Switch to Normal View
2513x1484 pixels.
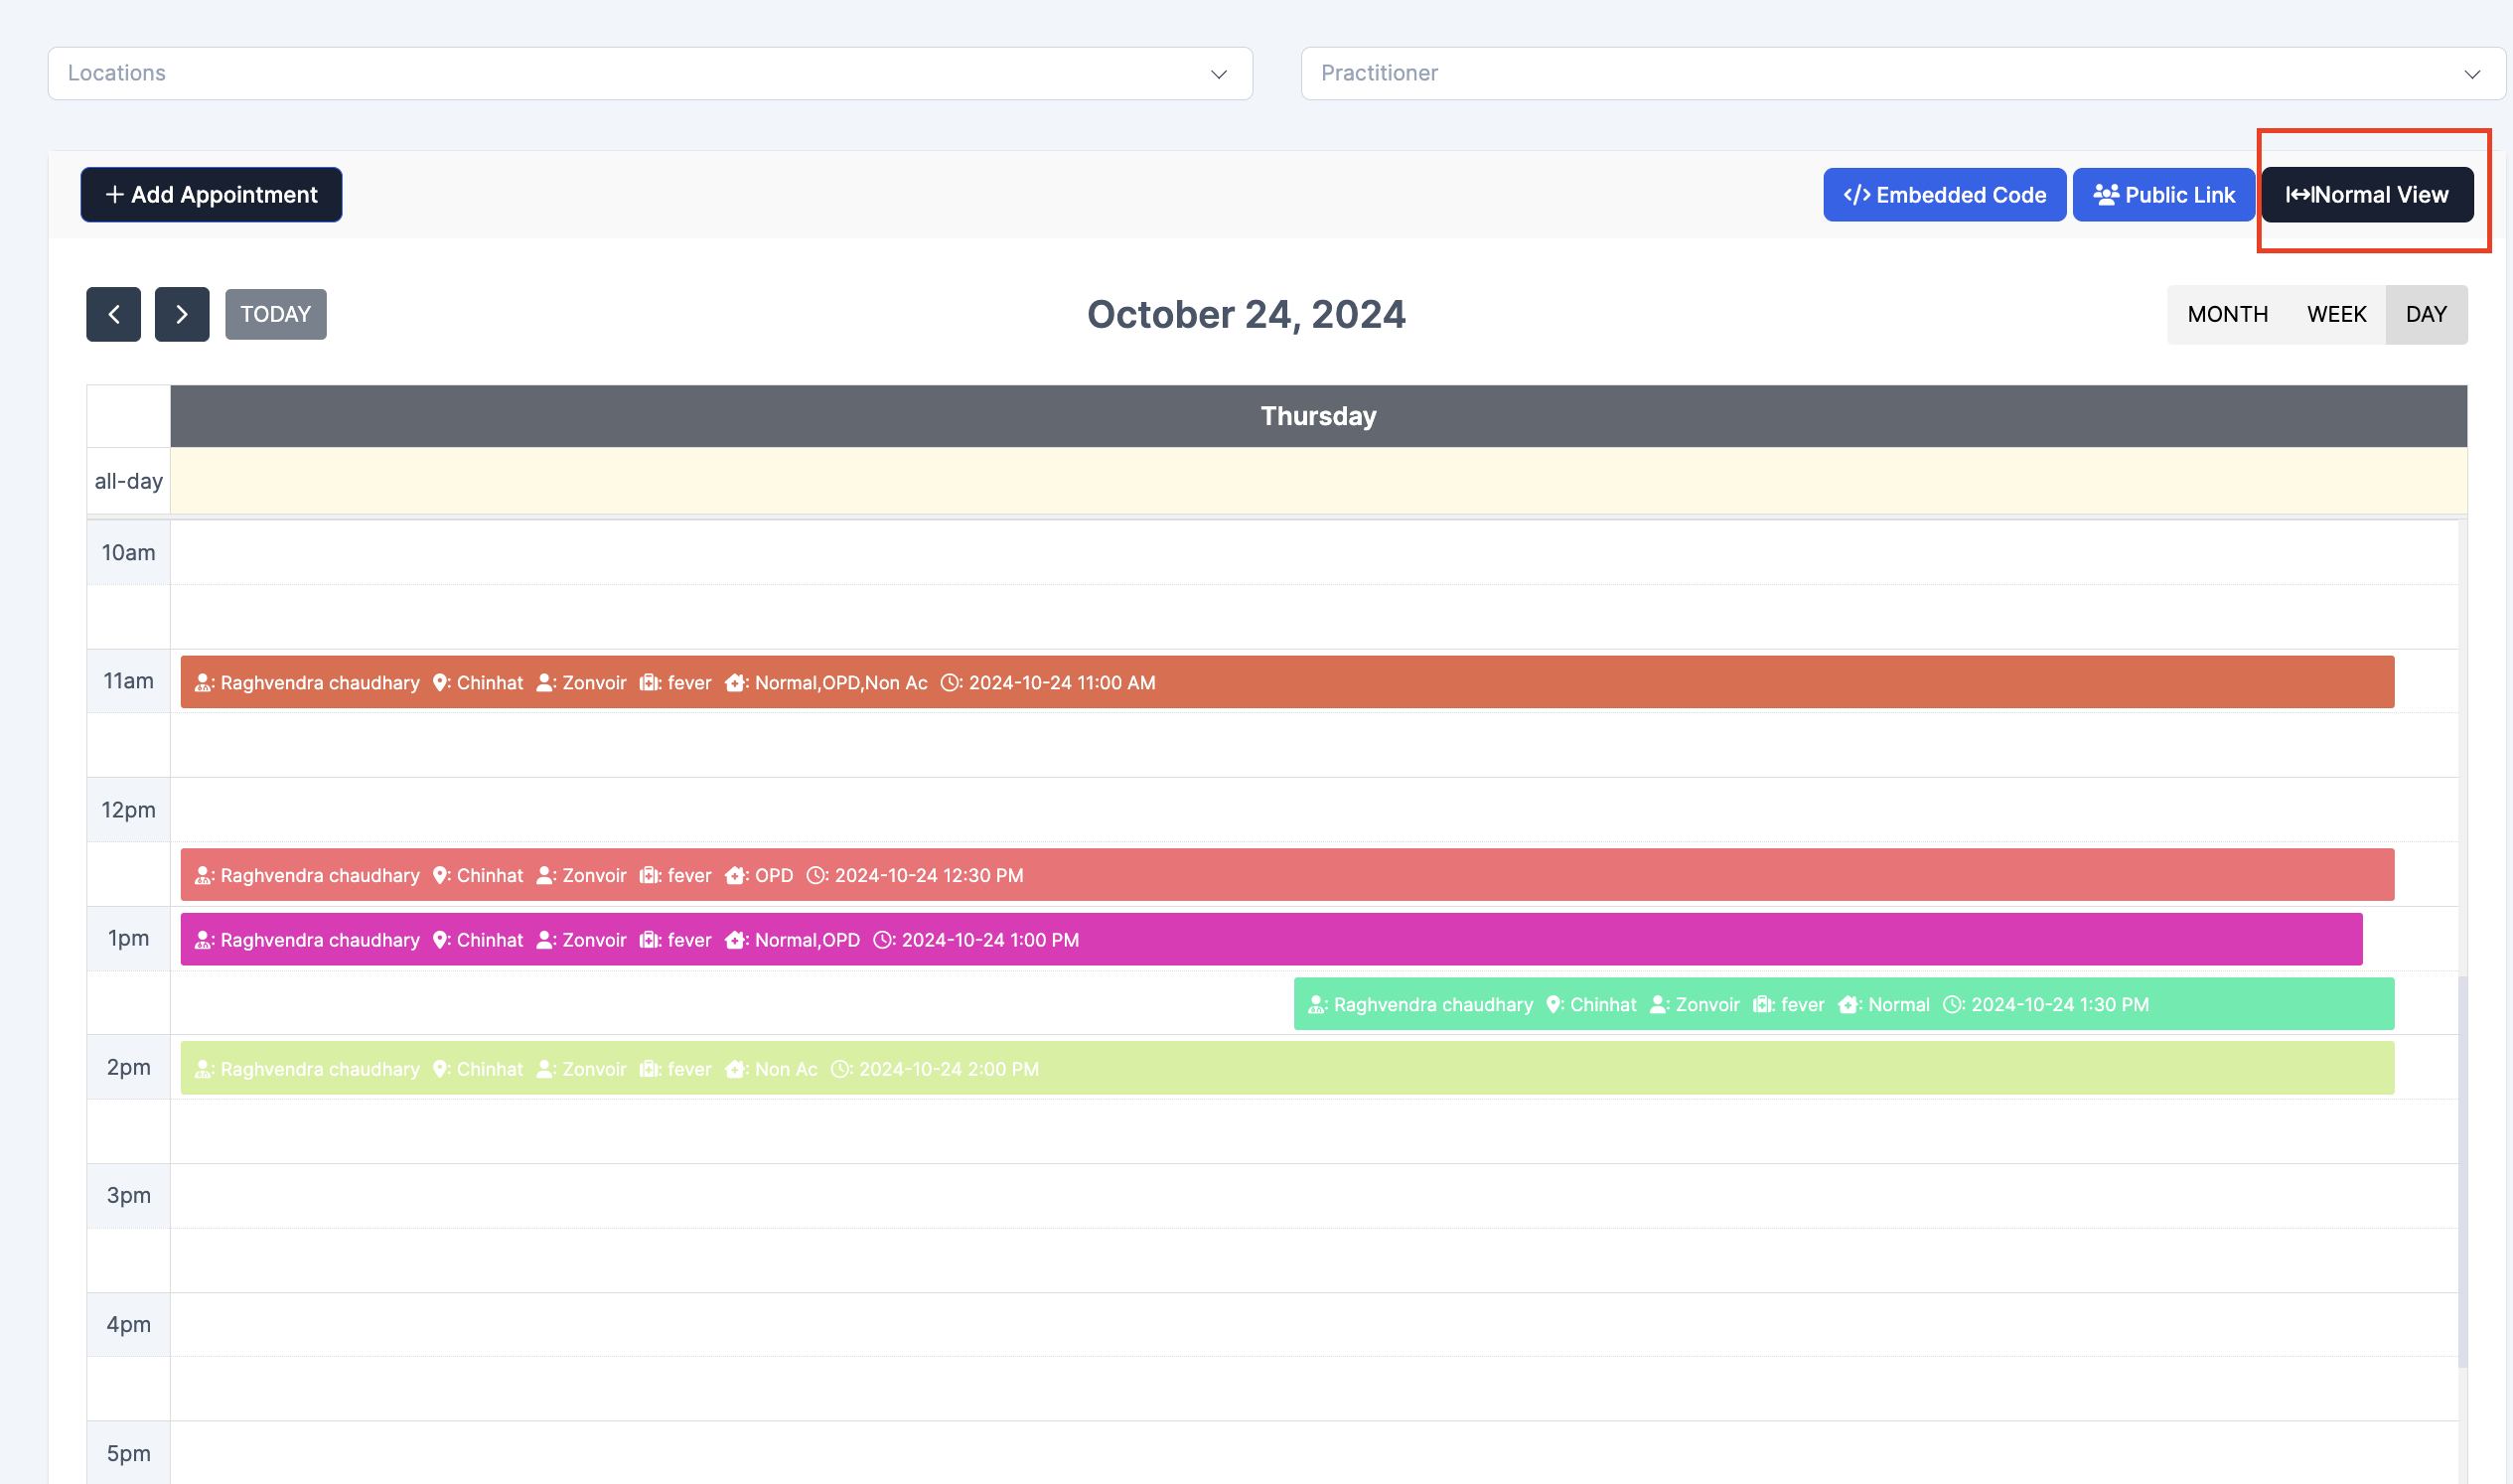click(2366, 195)
